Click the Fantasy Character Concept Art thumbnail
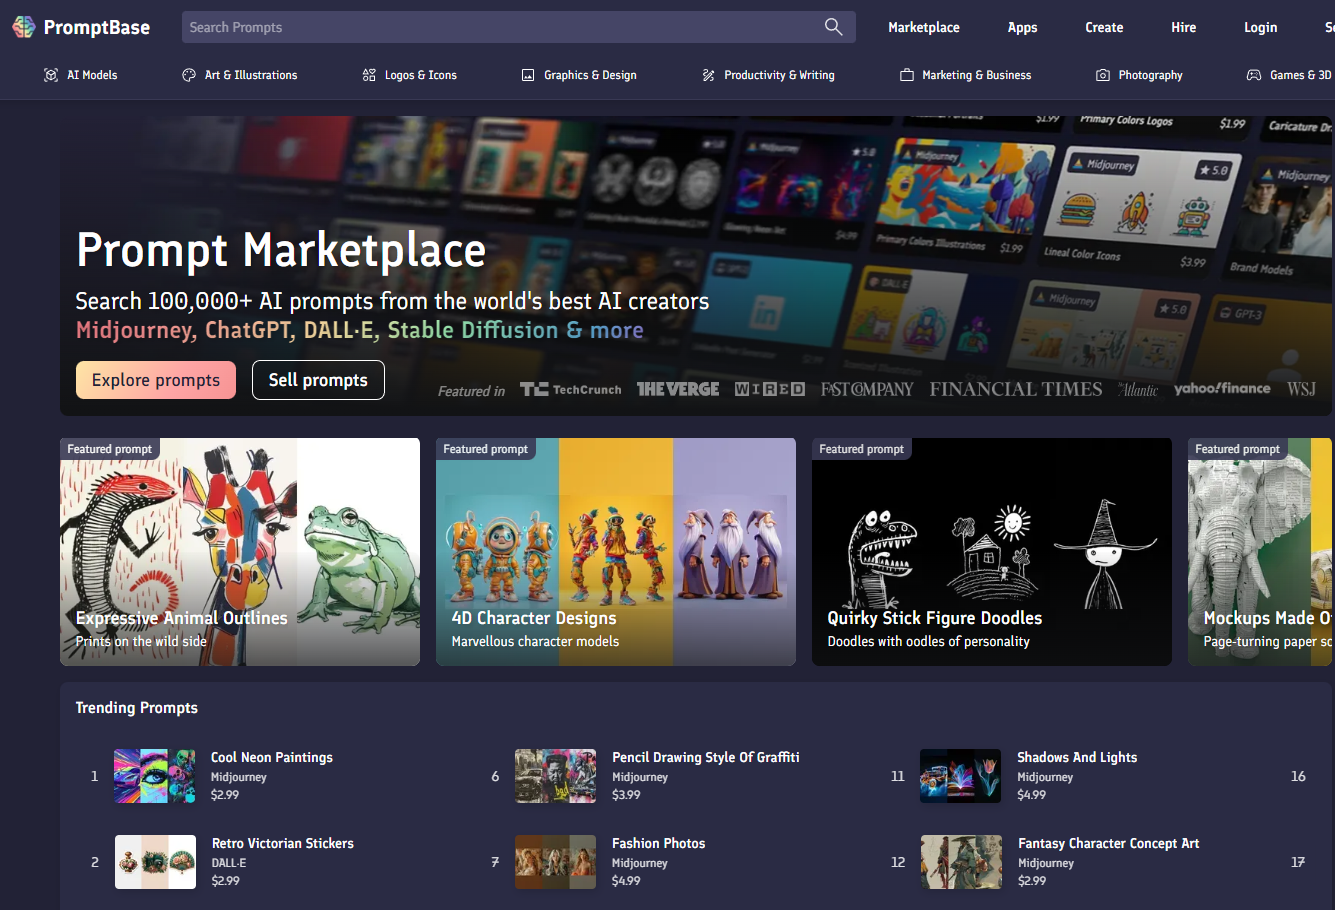Viewport: 1335px width, 910px height. 960,862
